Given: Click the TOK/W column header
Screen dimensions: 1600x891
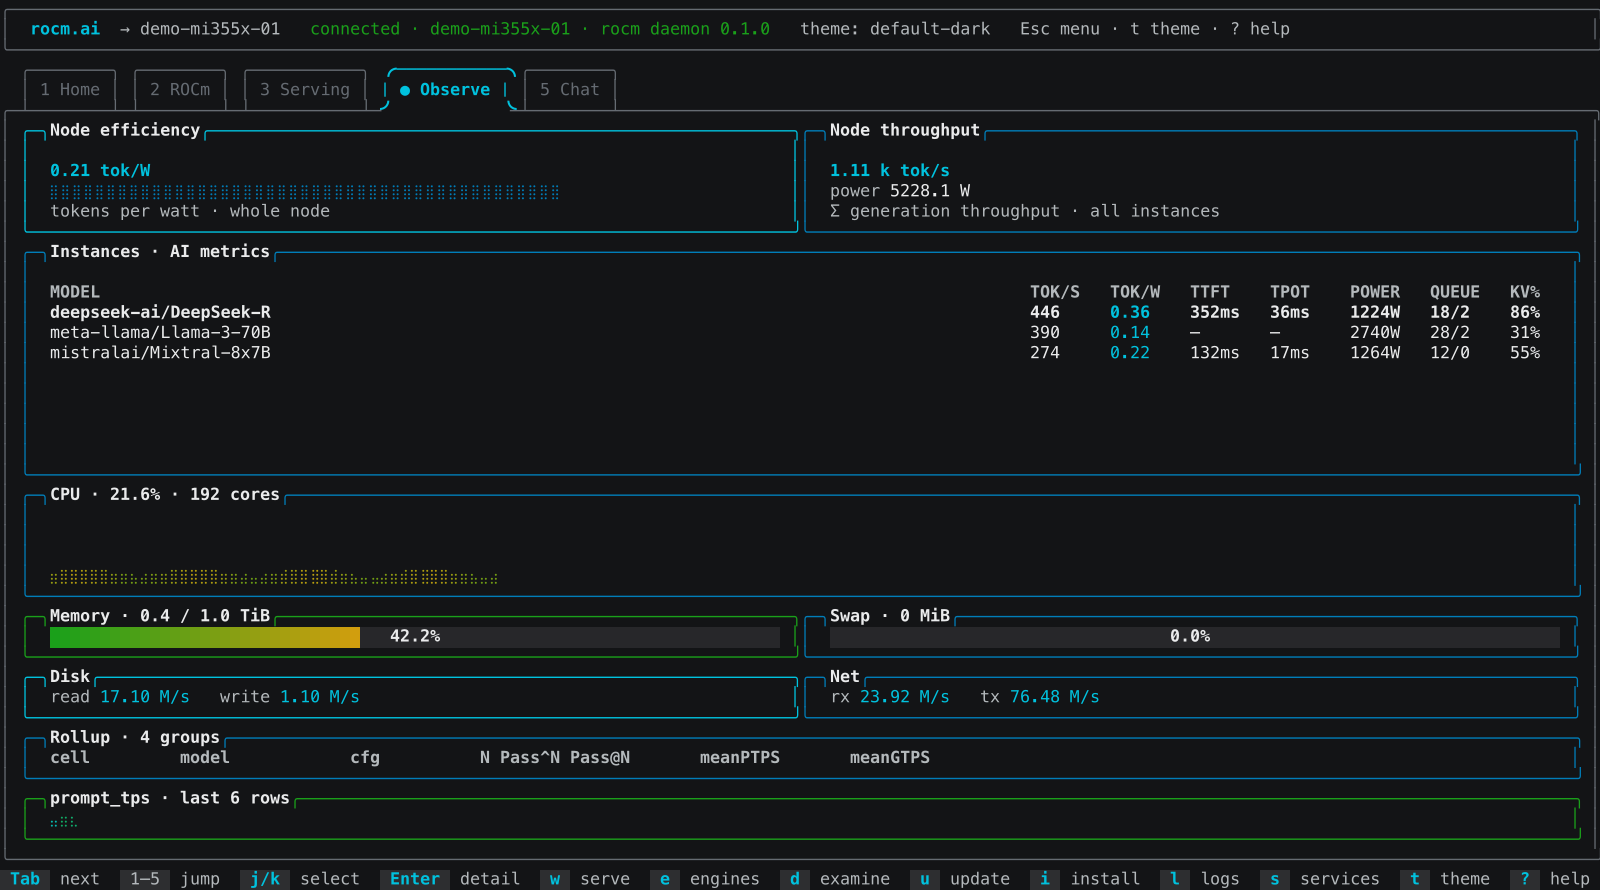Looking at the screenshot, I should point(1135,292).
